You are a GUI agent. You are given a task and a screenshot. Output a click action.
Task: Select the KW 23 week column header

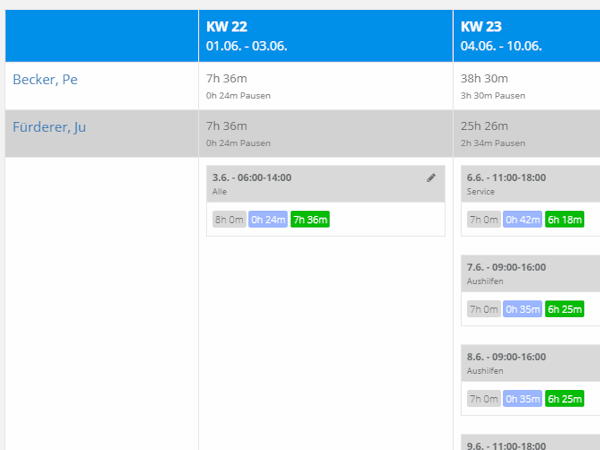coord(527,36)
